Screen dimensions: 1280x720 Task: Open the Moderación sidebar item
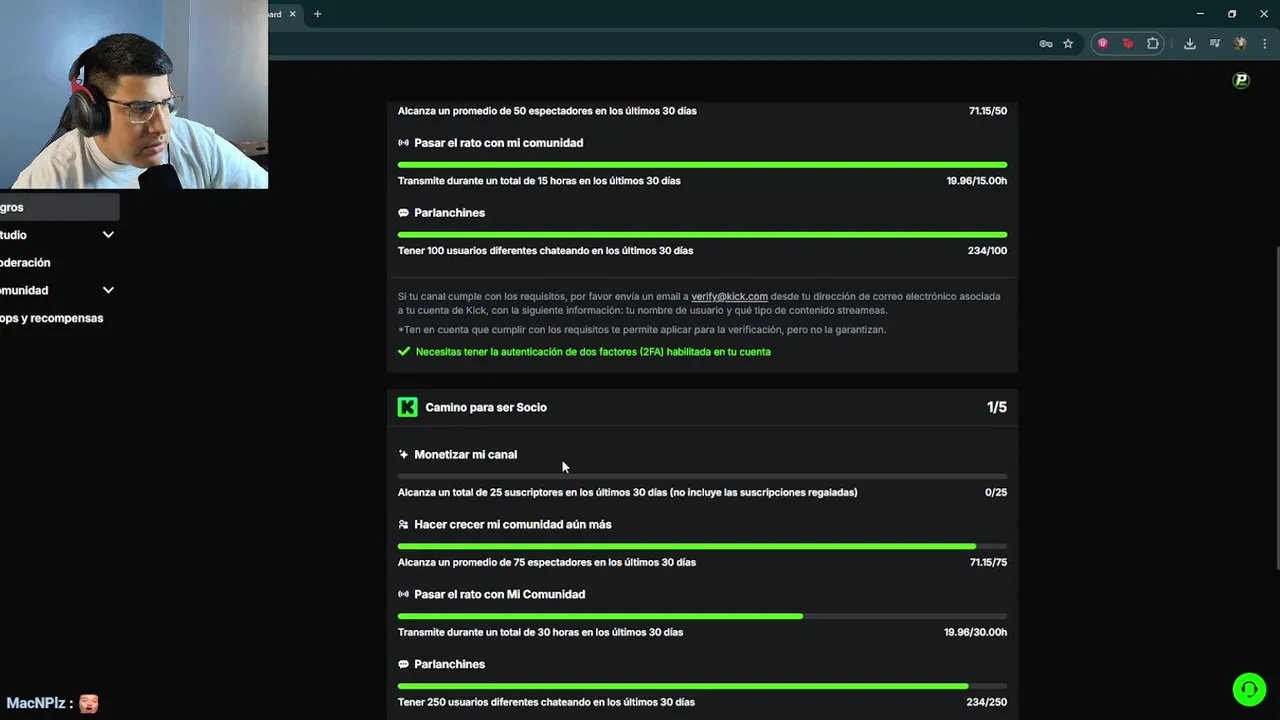(x=25, y=263)
